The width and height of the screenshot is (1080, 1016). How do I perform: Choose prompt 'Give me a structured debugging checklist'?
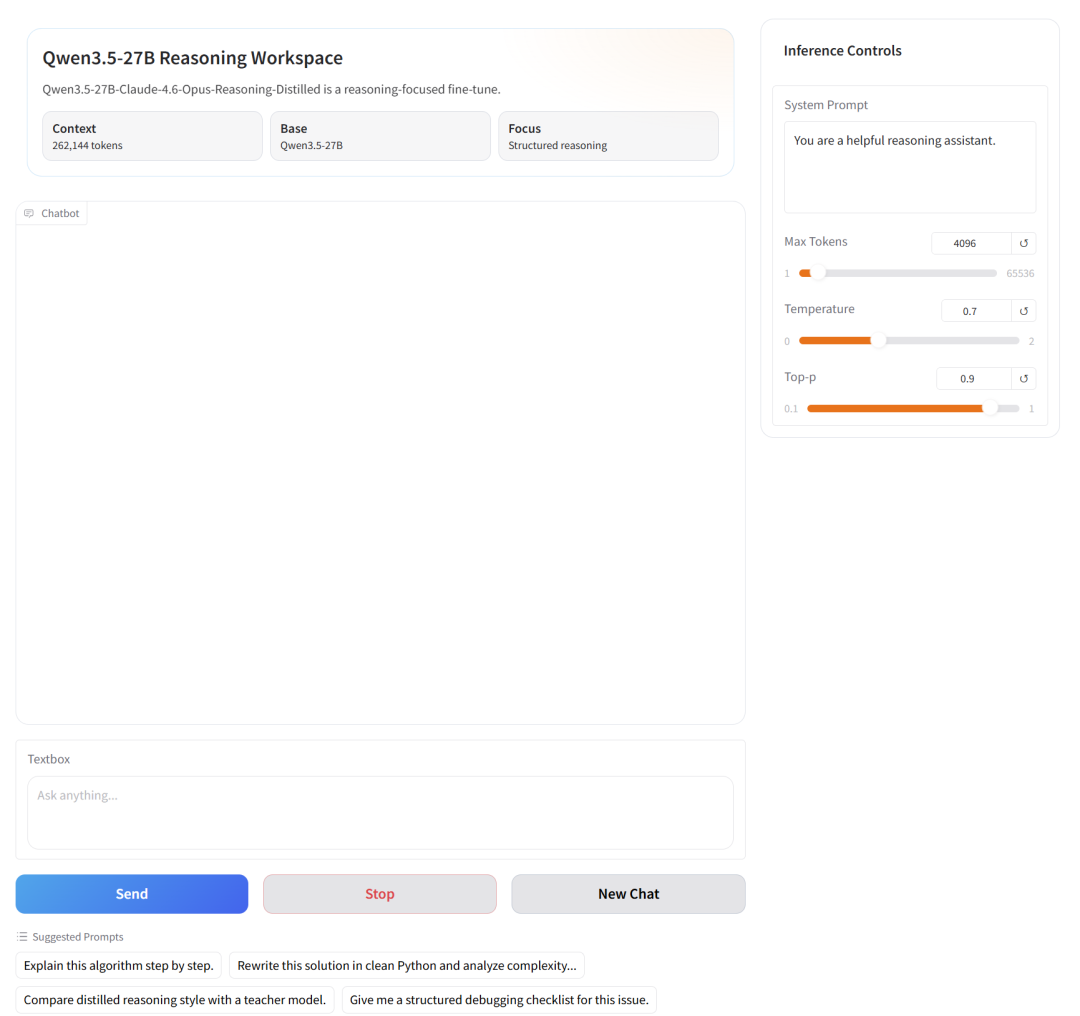[x=499, y=1000]
